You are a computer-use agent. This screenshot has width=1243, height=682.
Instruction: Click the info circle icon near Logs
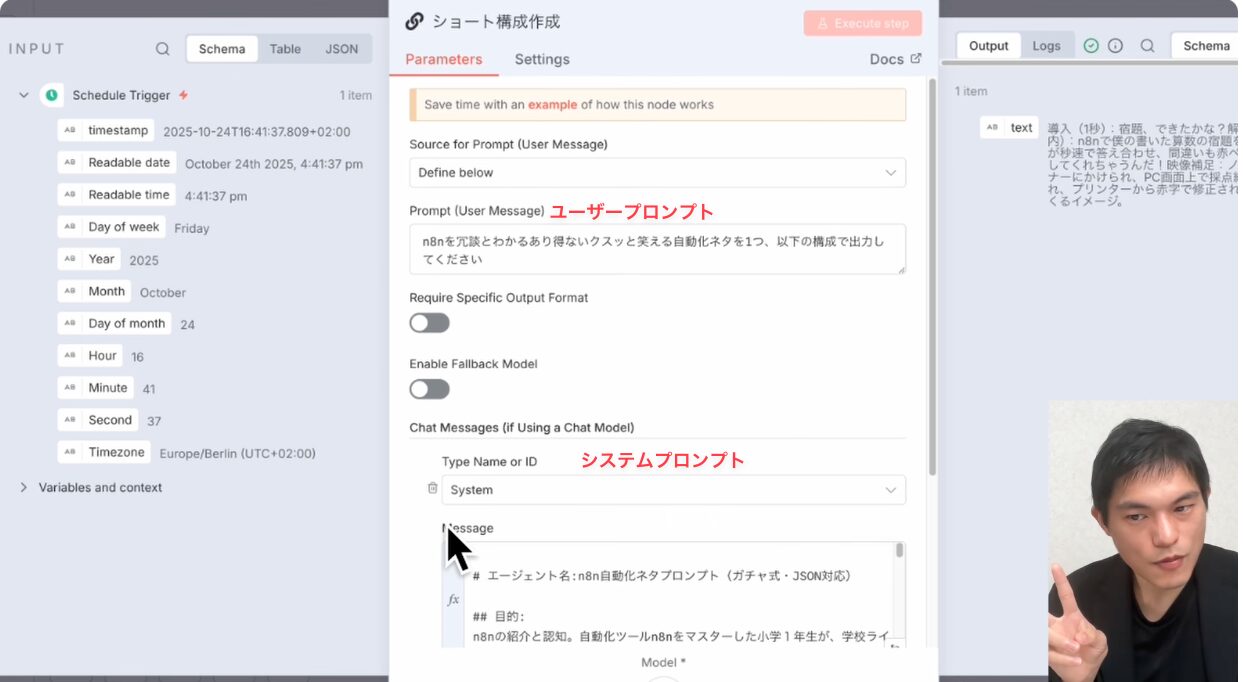pyautogui.click(x=1115, y=46)
